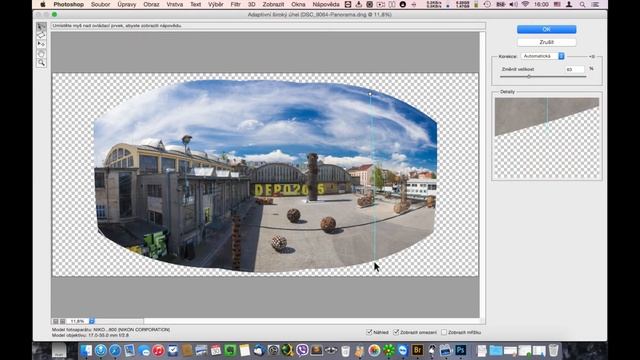The width and height of the screenshot is (640, 360).
Task: Open Safari compass icon in the Dock
Action: coord(115,350)
